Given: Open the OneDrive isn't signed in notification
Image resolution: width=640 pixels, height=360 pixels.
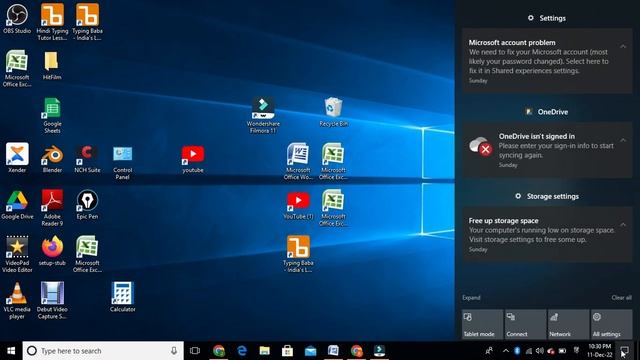Looking at the screenshot, I should pyautogui.click(x=547, y=150).
